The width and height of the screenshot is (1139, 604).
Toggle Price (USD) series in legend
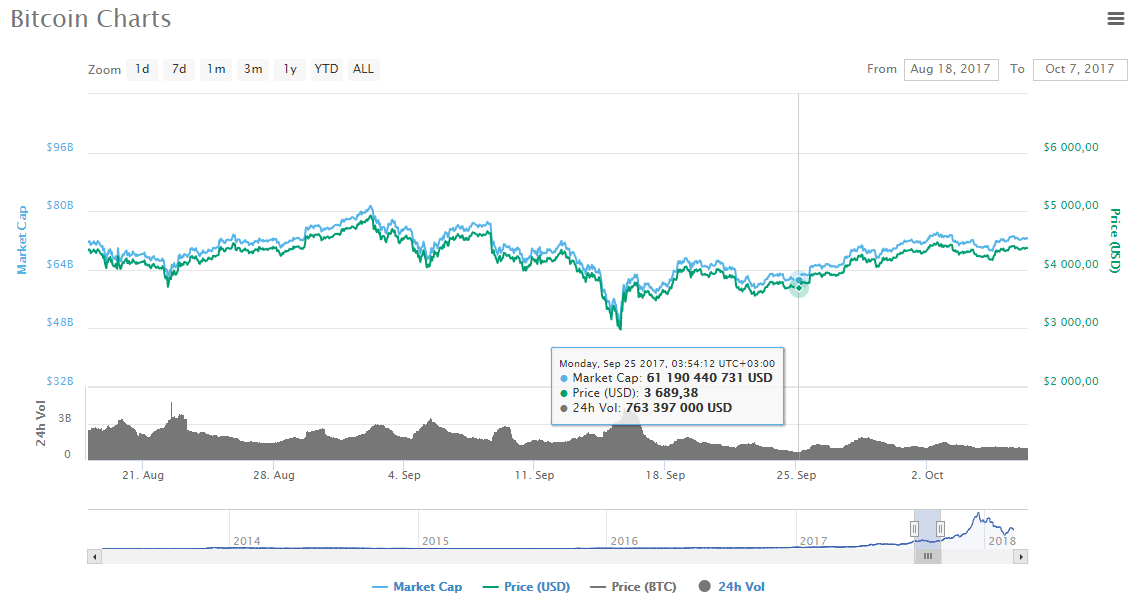[x=527, y=587]
